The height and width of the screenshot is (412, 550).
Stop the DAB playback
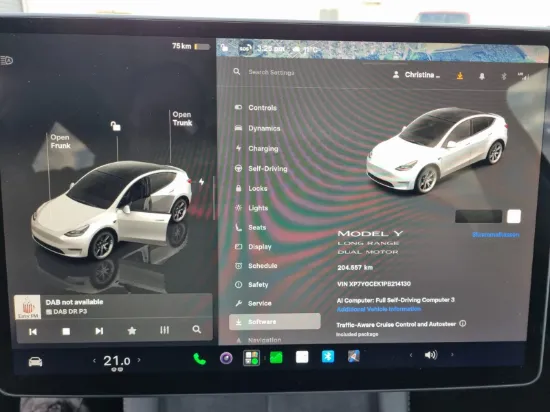tap(66, 331)
